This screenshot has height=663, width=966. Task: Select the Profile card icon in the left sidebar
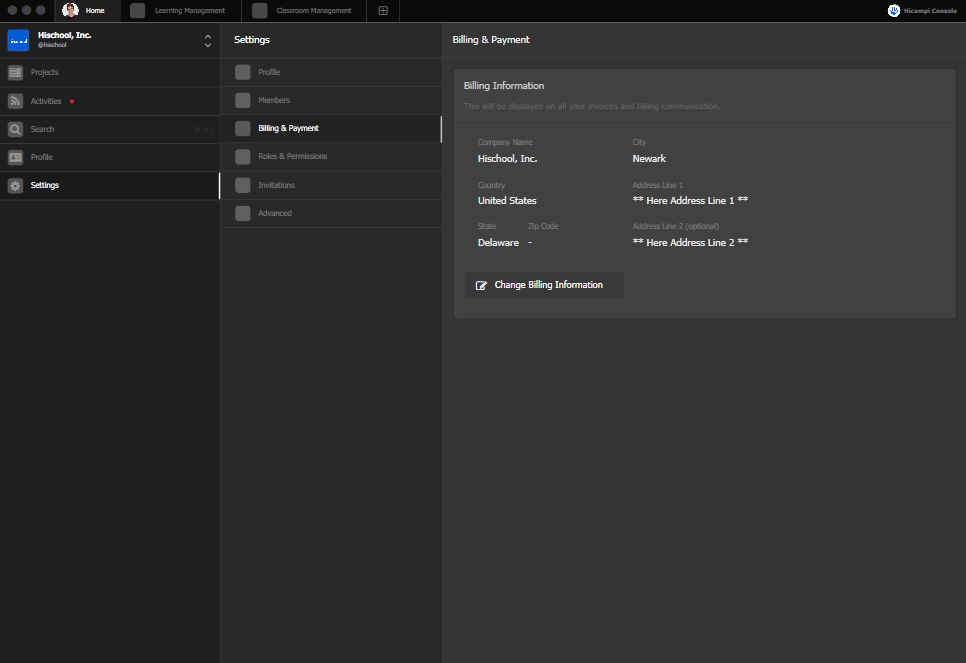pos(15,157)
